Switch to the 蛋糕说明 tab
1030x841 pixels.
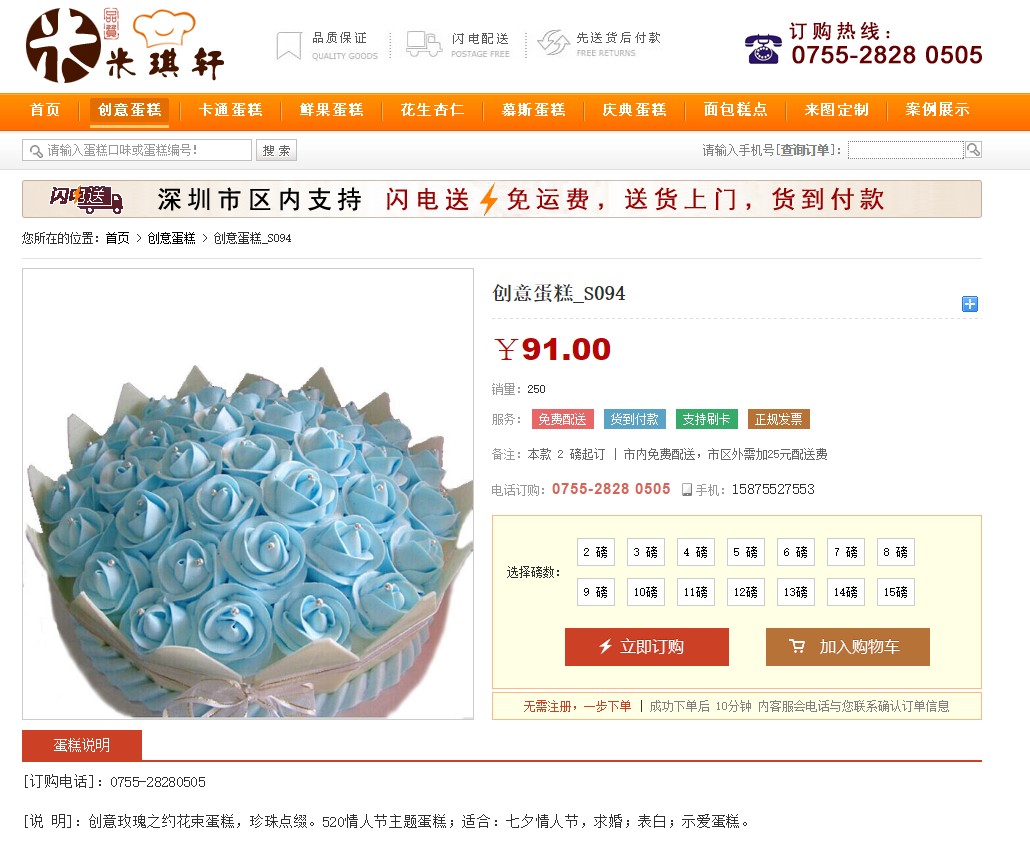point(82,745)
